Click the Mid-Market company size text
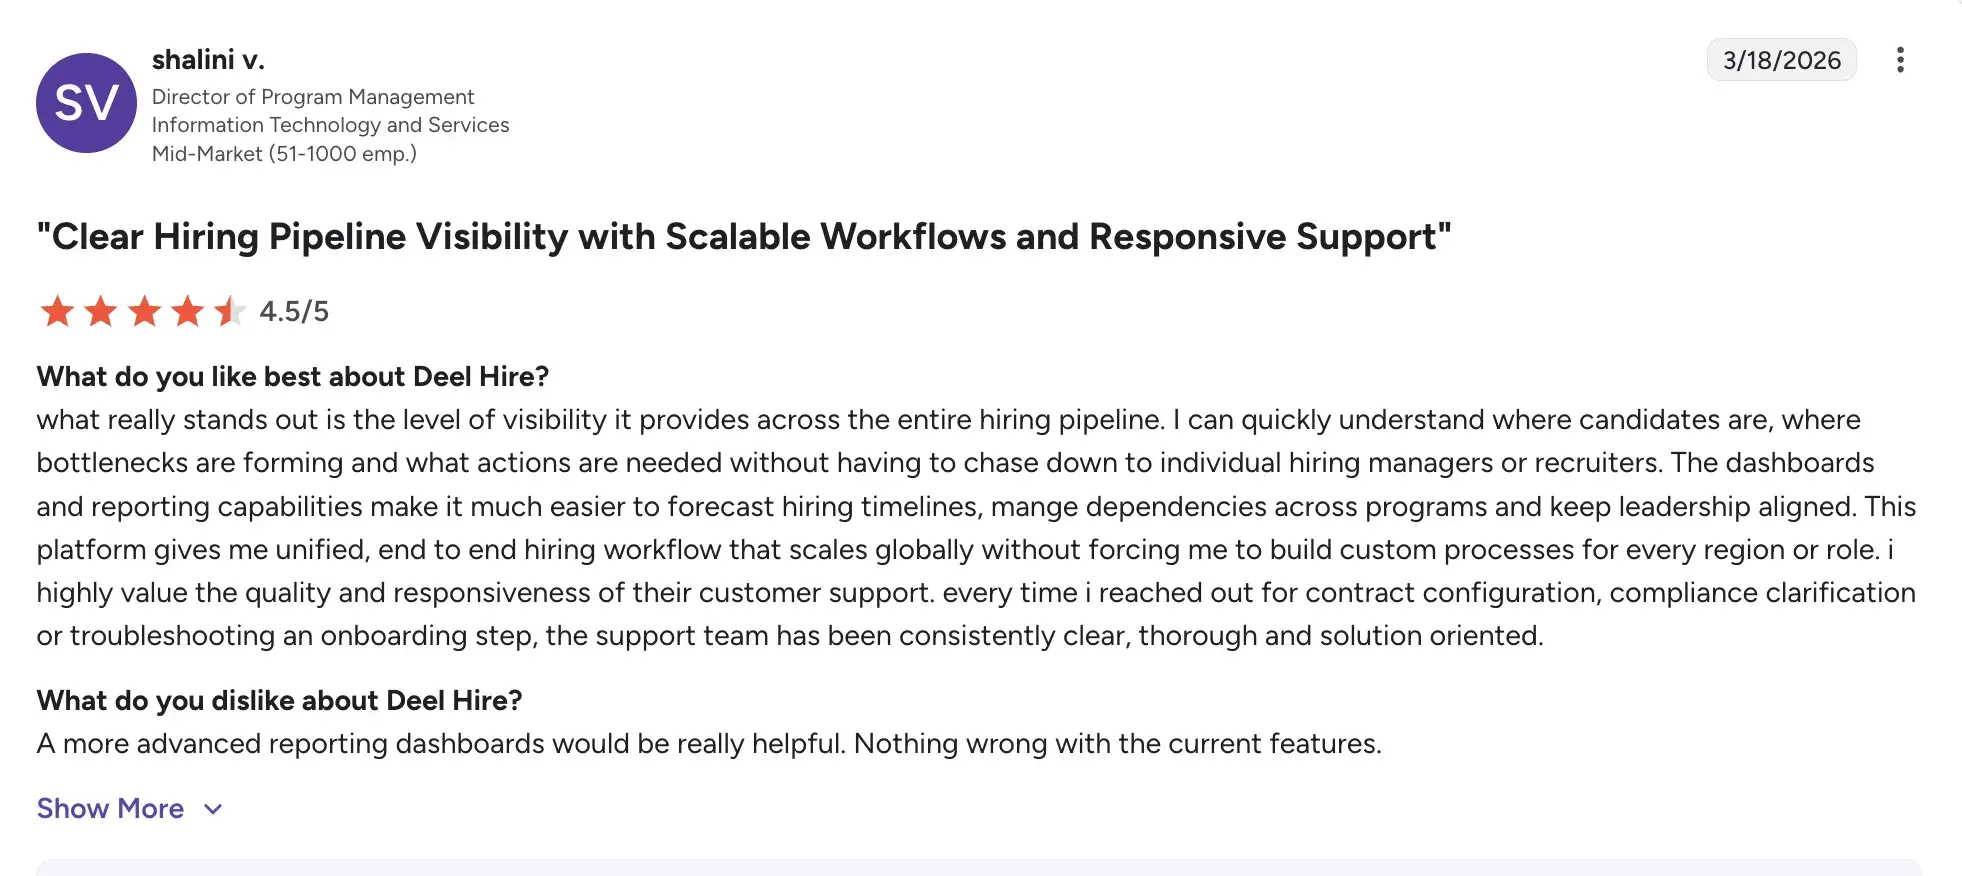This screenshot has width=1962, height=876. click(284, 153)
